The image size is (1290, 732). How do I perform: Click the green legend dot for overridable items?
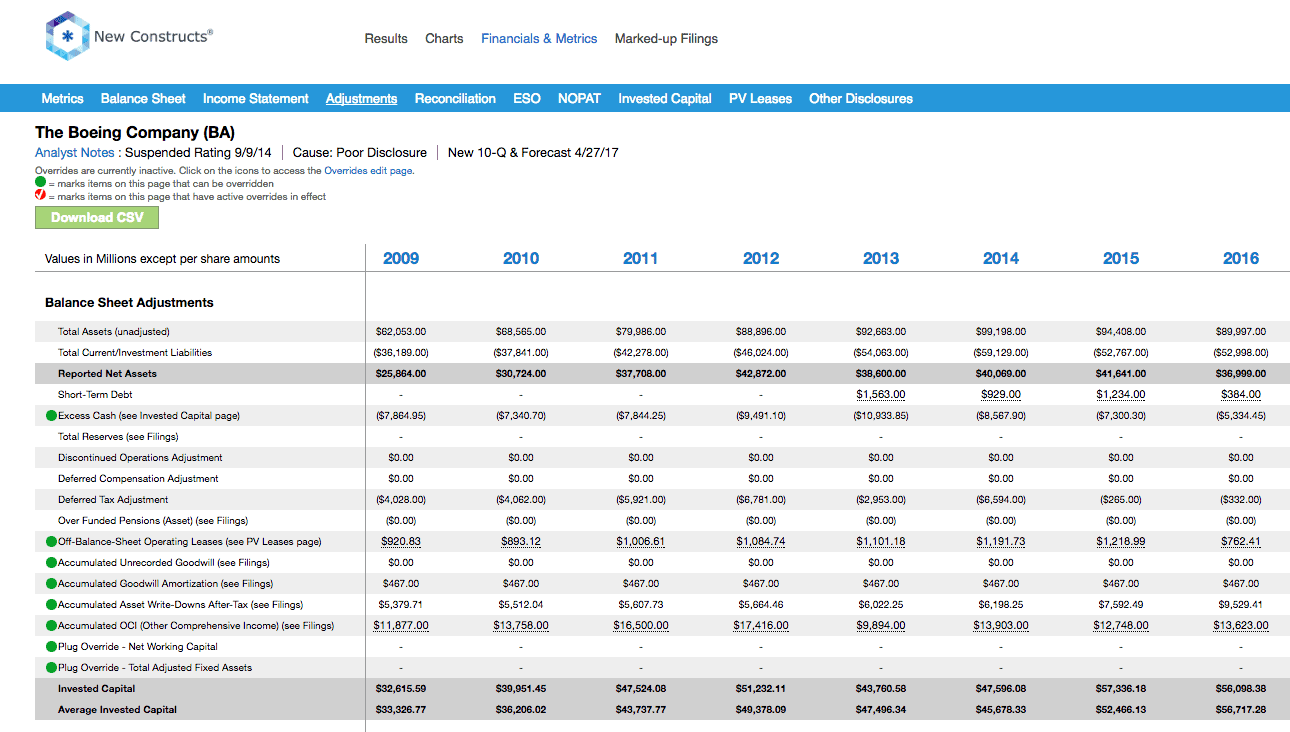click(41, 183)
